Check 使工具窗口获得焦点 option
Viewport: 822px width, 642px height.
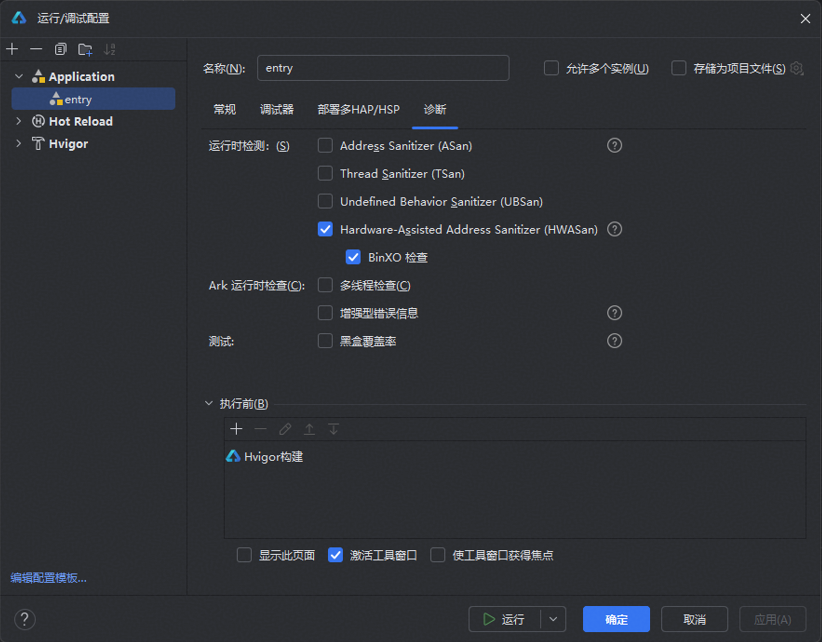tap(438, 555)
